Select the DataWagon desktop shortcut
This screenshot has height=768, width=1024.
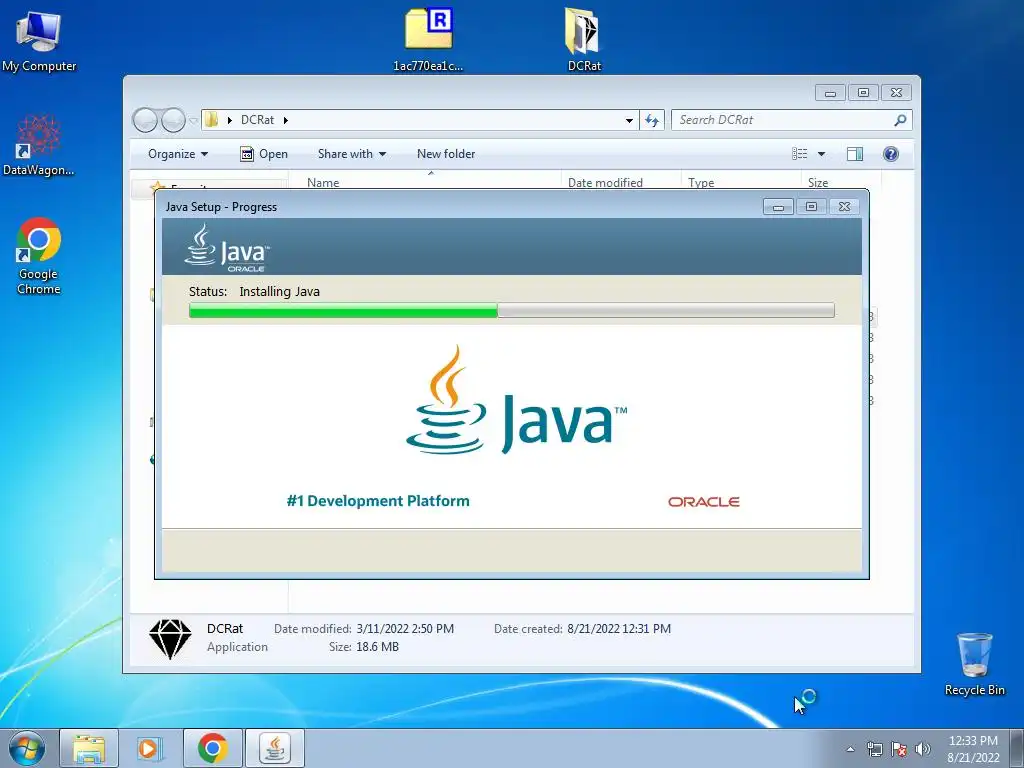click(x=39, y=145)
